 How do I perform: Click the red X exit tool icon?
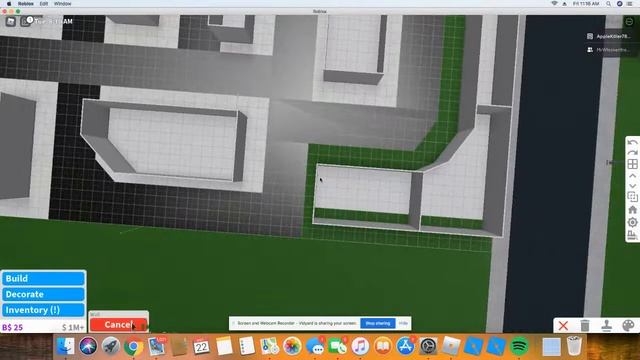point(563,326)
